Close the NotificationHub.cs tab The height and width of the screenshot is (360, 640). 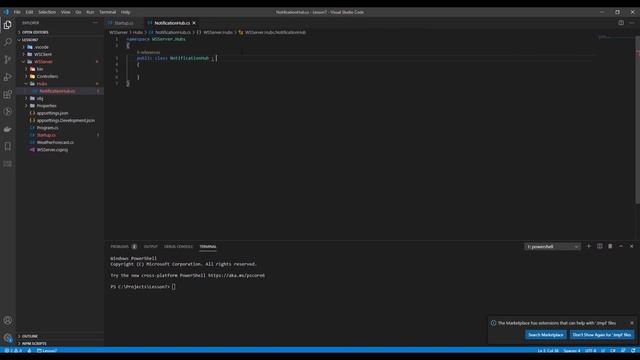coord(194,23)
